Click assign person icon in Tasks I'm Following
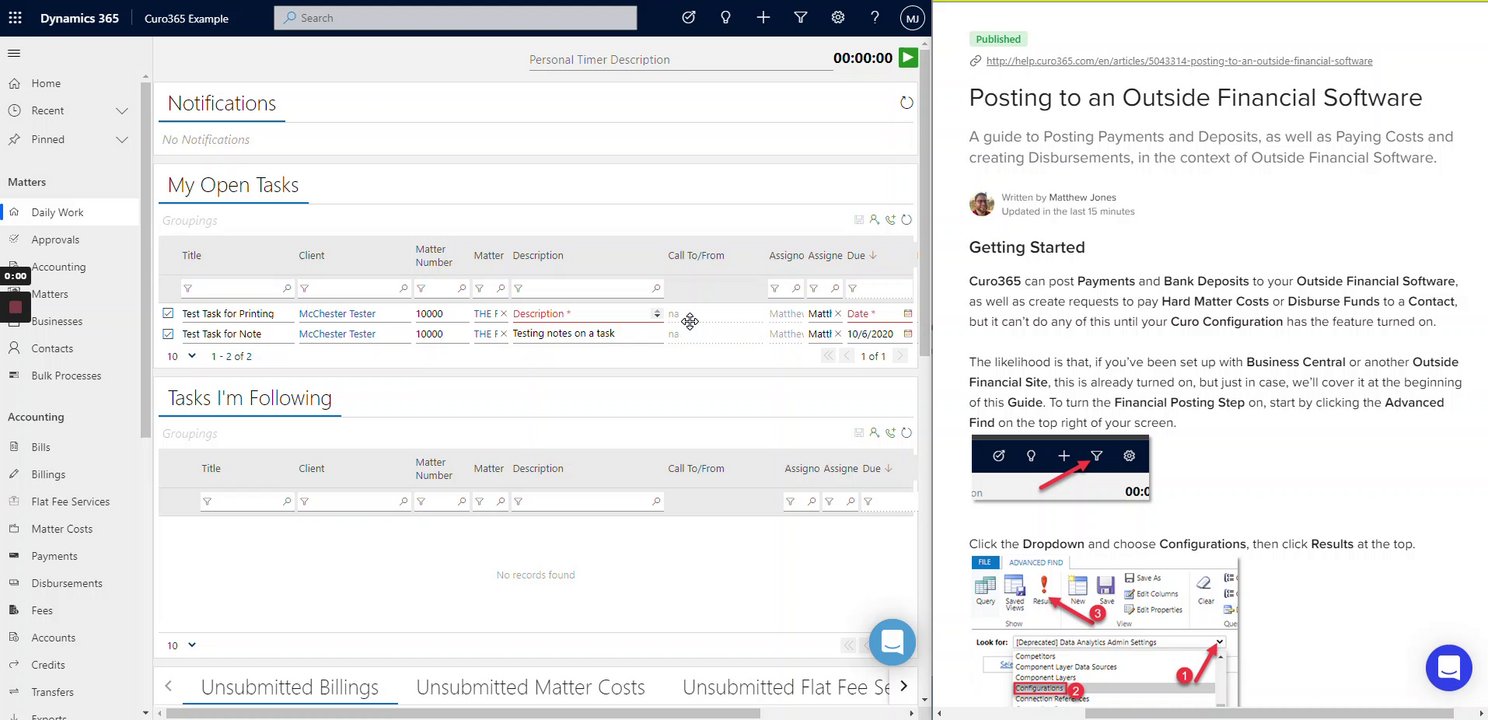 click(874, 433)
